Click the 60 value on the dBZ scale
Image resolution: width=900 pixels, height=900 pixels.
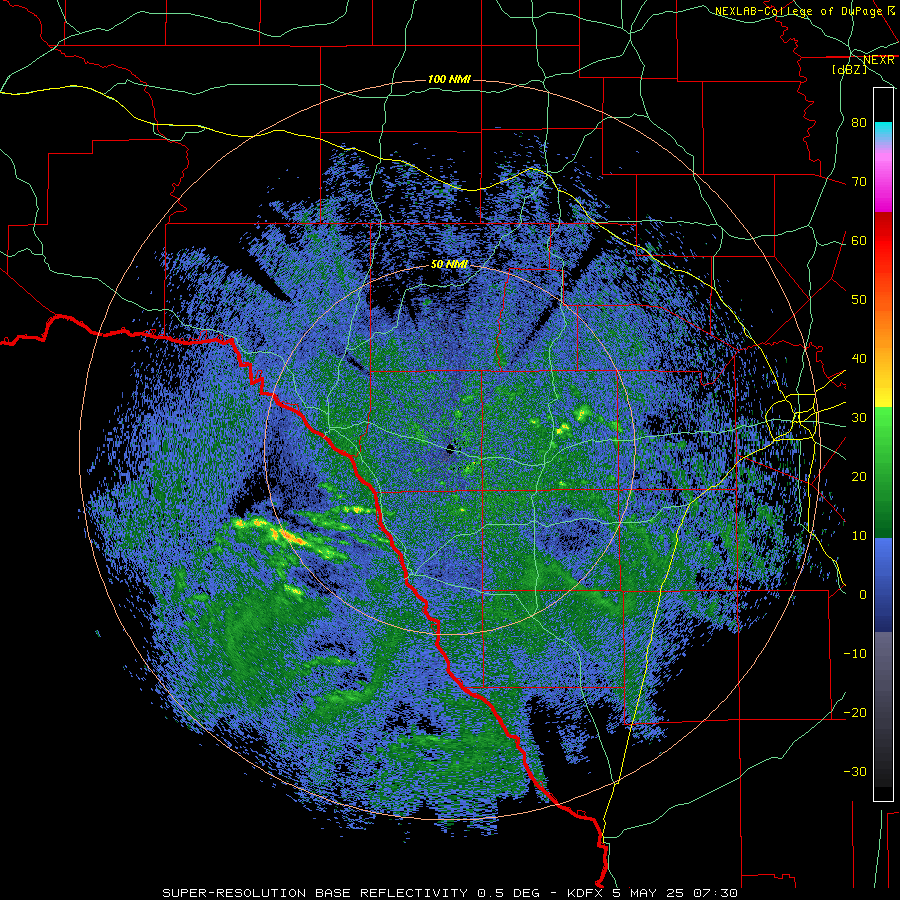pos(859,240)
